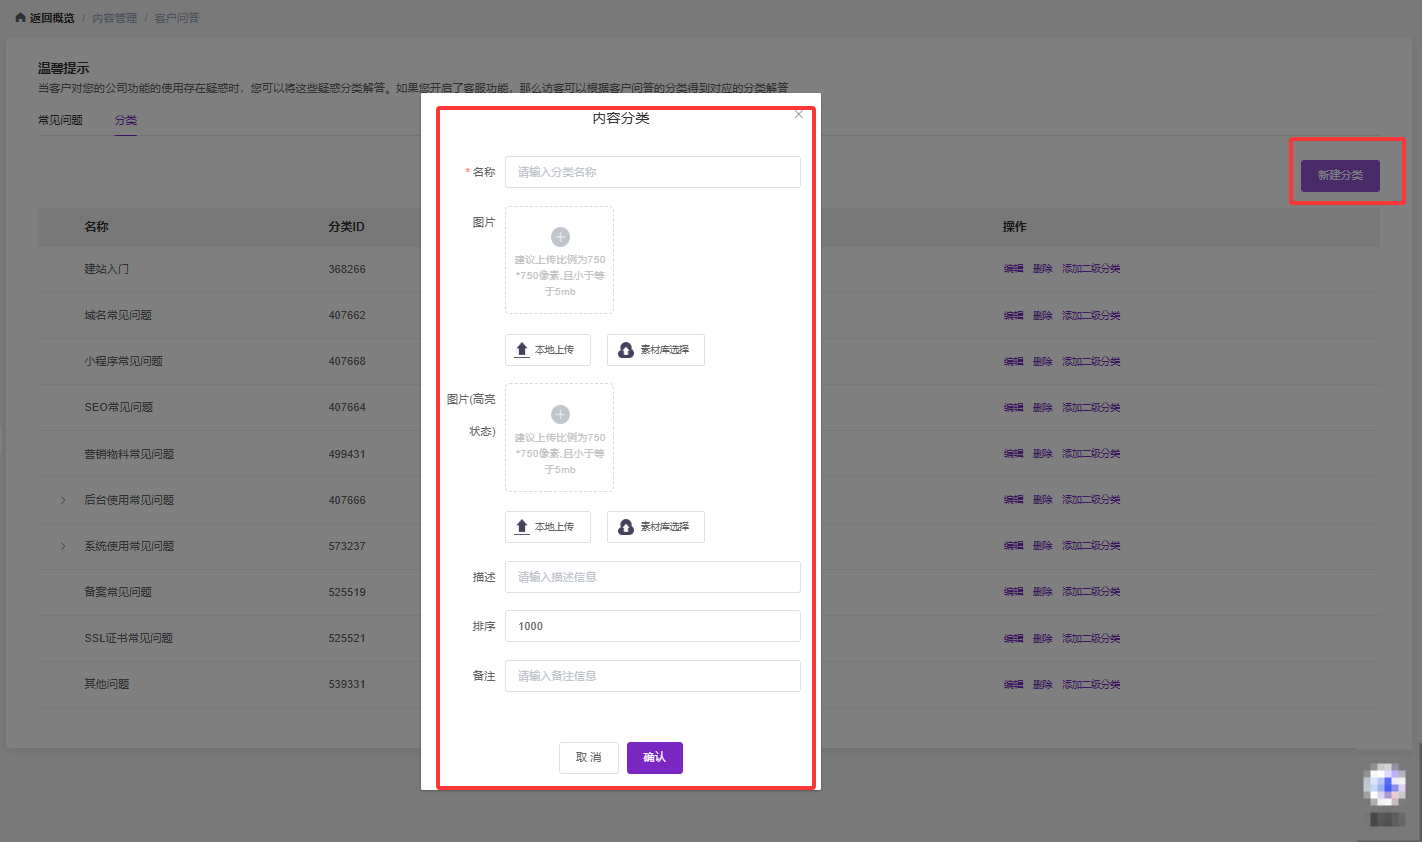
Task: Open 内容管理 in the breadcrumb
Action: (115, 18)
